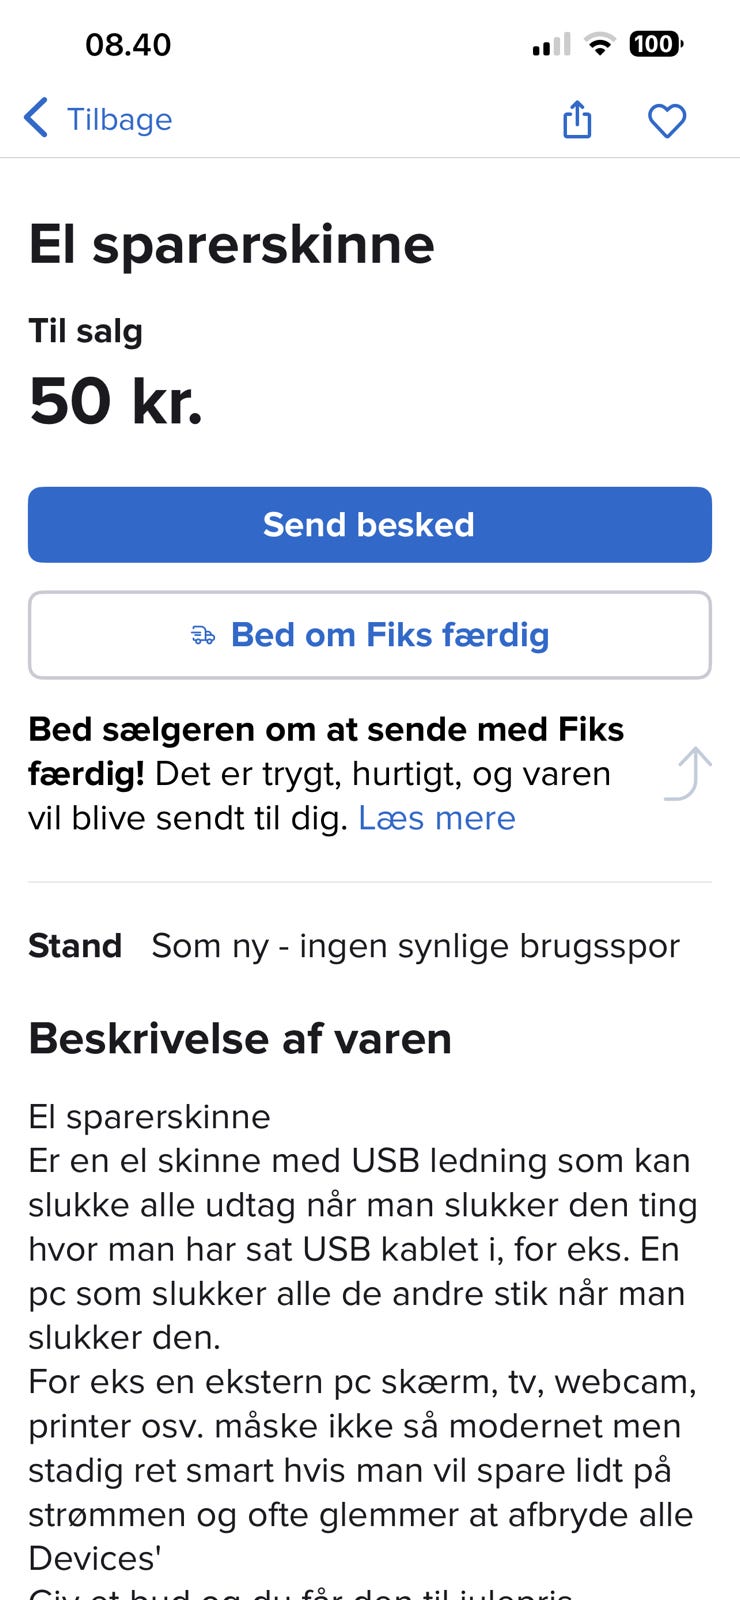
Task: Open the Læs mere link
Action: pyautogui.click(x=437, y=818)
